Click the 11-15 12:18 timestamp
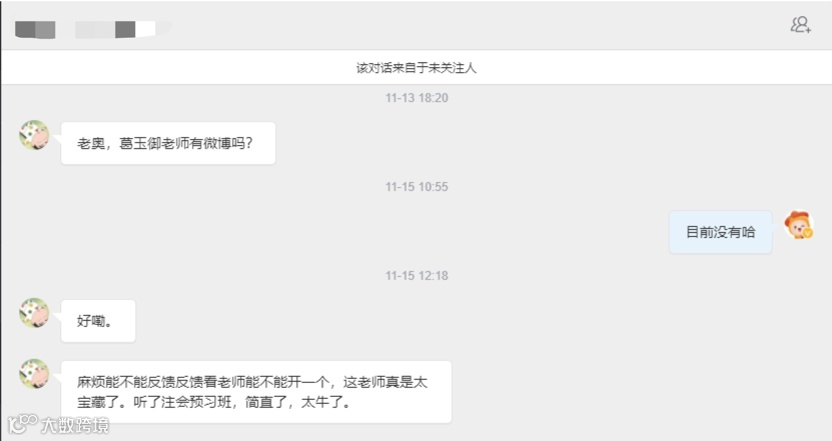 coord(417,276)
